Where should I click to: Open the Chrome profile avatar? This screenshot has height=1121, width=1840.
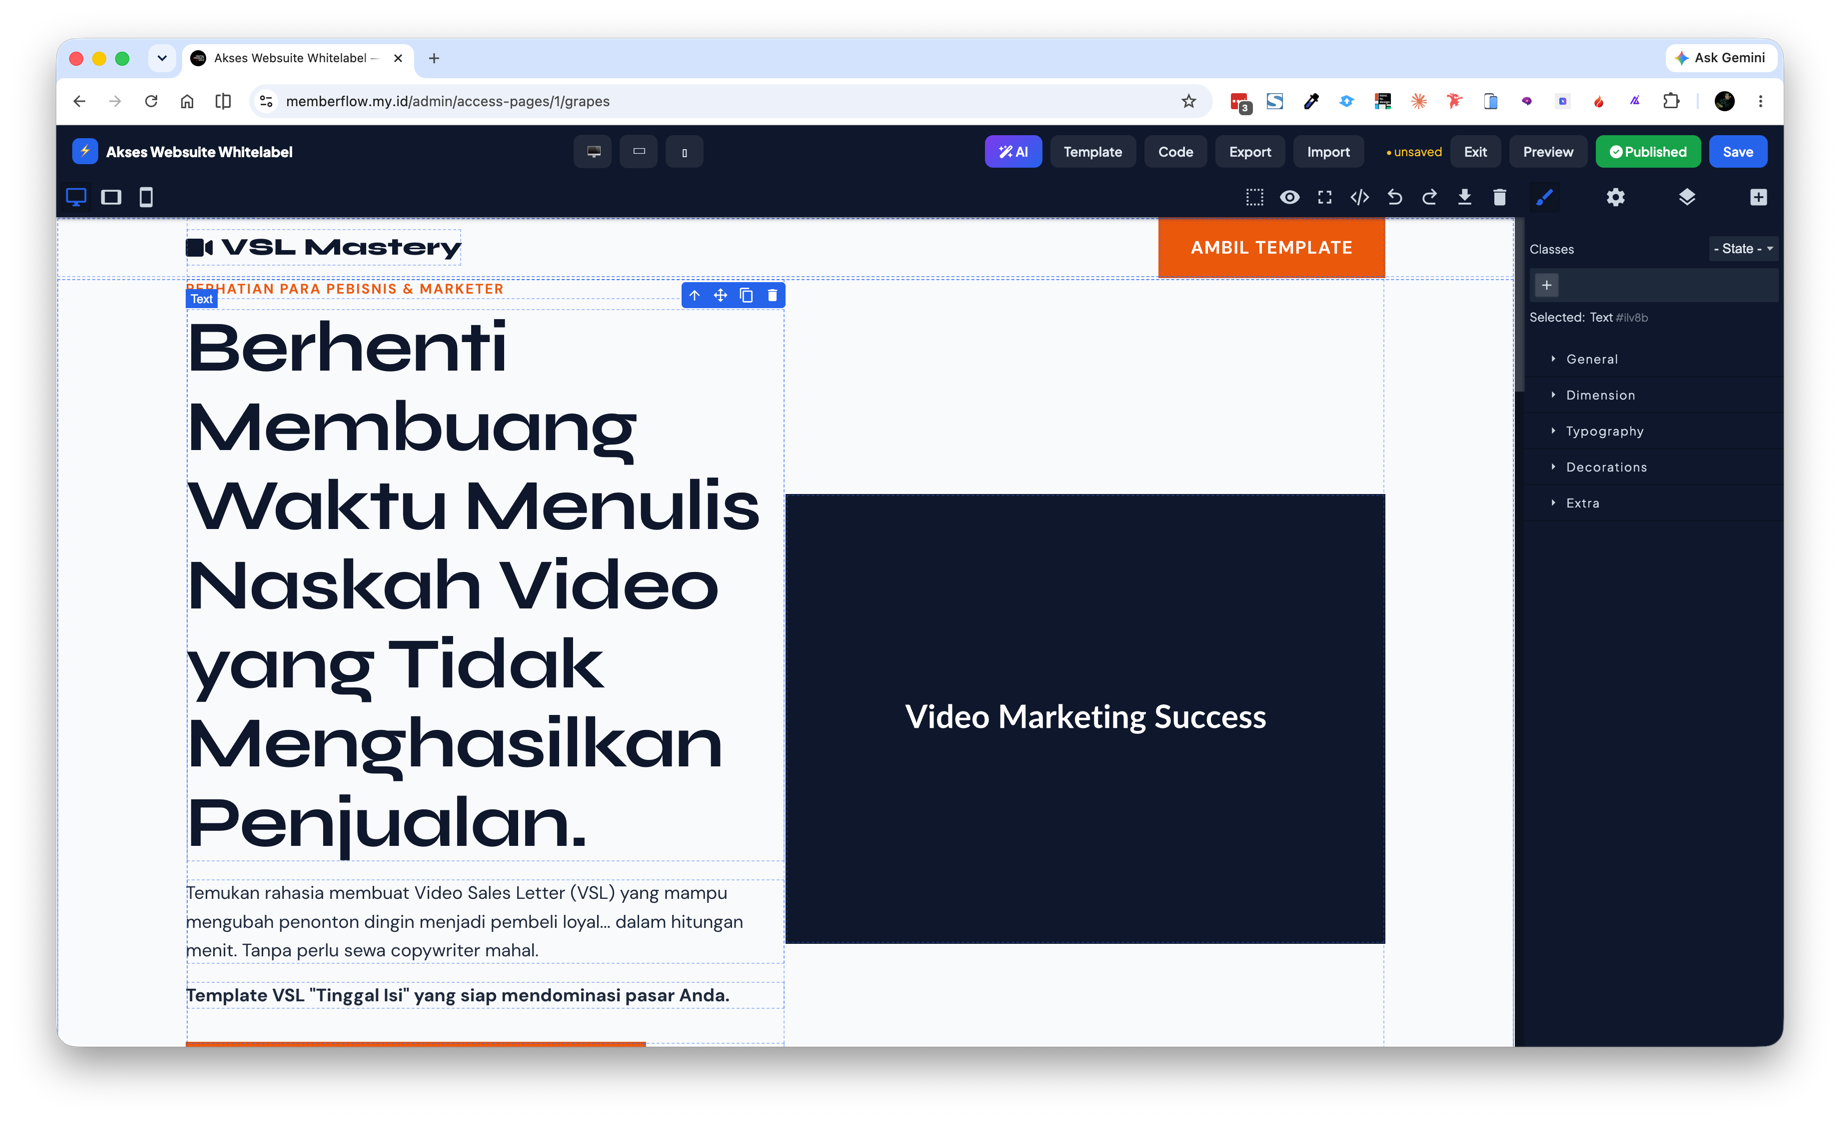click(x=1724, y=101)
